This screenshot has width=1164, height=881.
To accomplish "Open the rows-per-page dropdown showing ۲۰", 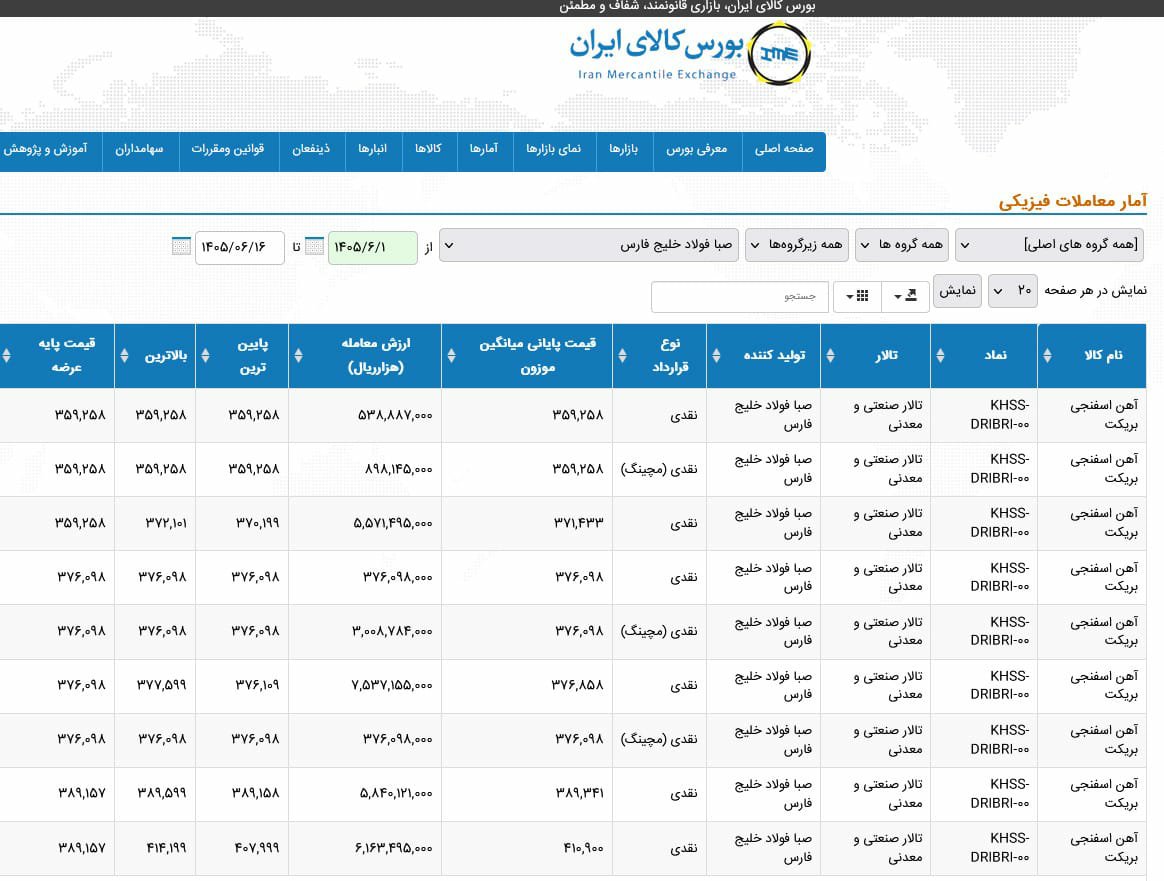I will tap(1013, 290).
